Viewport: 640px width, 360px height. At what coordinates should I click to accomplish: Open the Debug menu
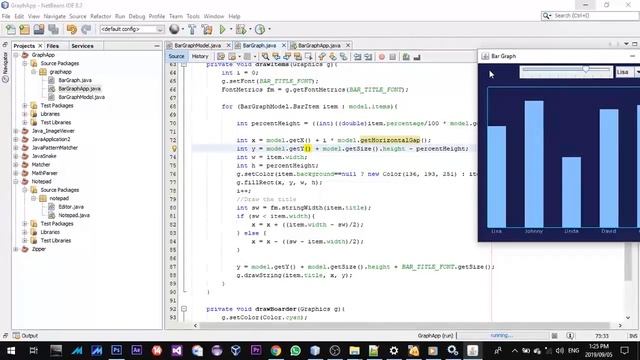[x=137, y=16]
